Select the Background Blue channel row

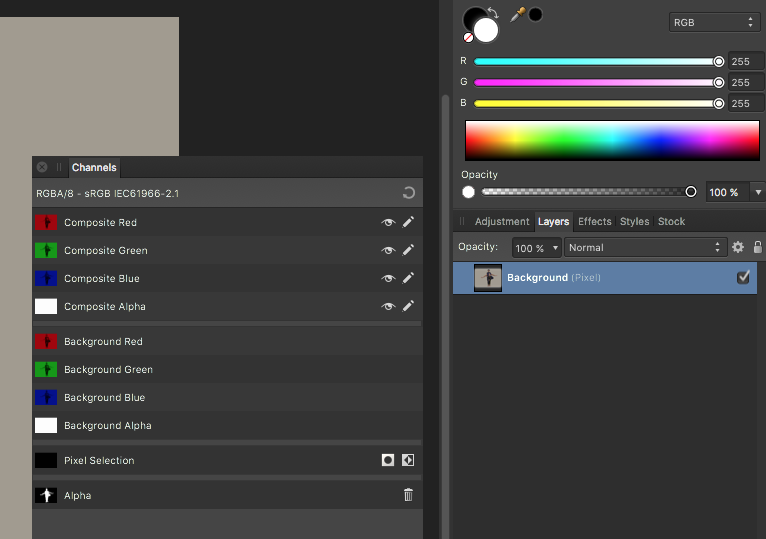227,397
